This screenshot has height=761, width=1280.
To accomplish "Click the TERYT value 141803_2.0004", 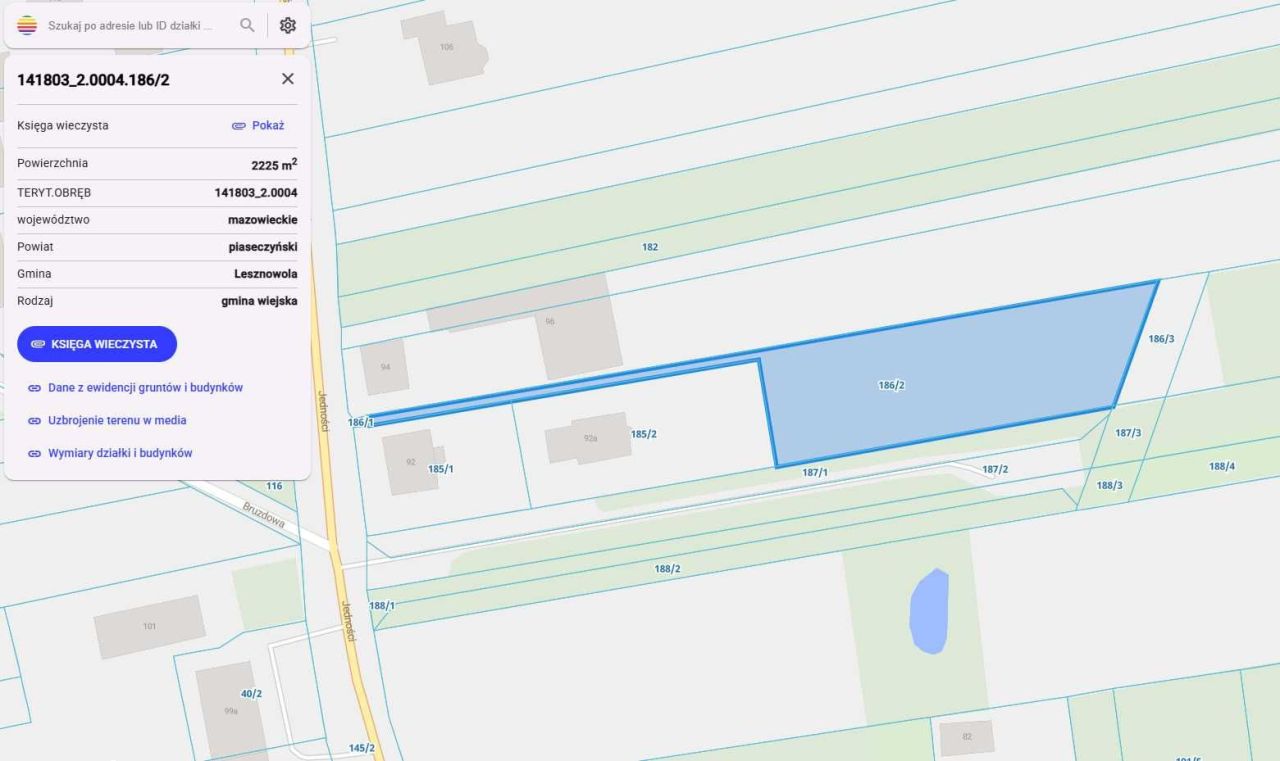I will tap(256, 192).
